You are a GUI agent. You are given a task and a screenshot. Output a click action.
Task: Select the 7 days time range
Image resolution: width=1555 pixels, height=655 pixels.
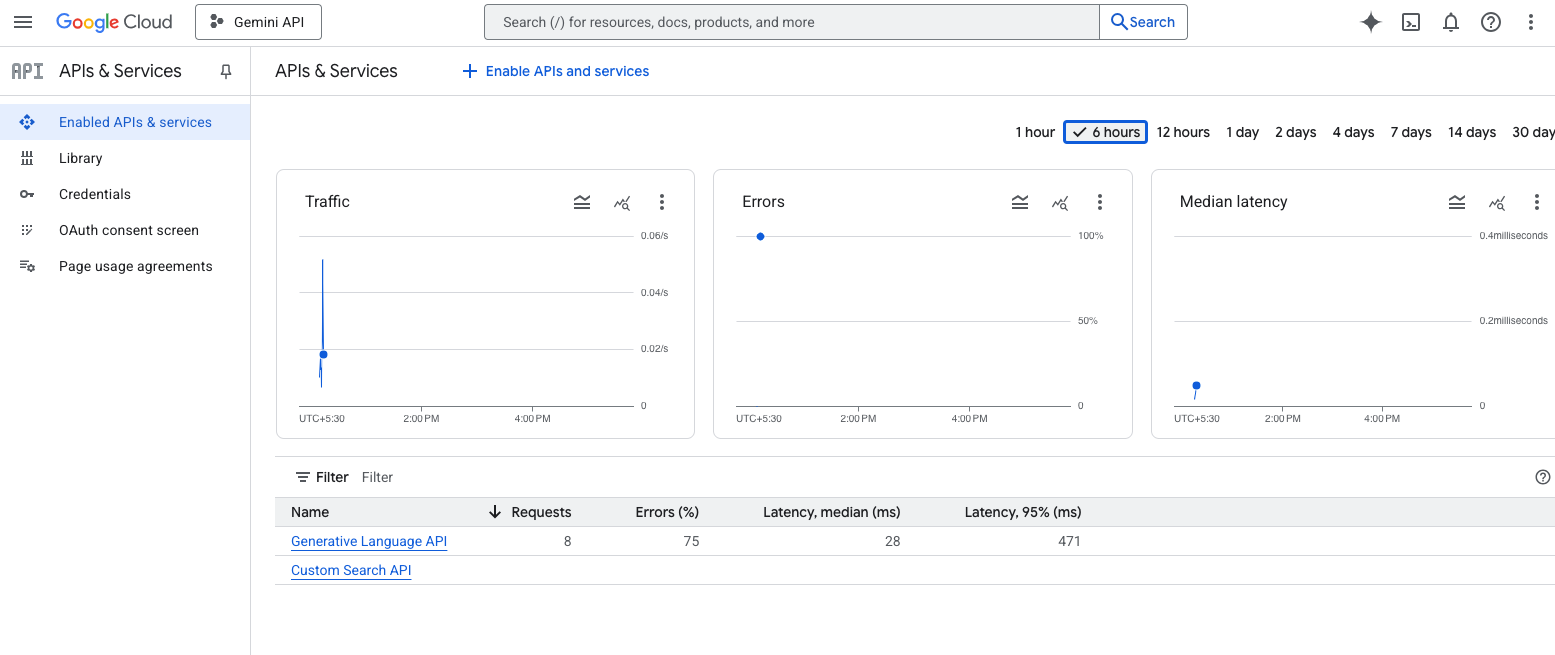click(x=1411, y=132)
